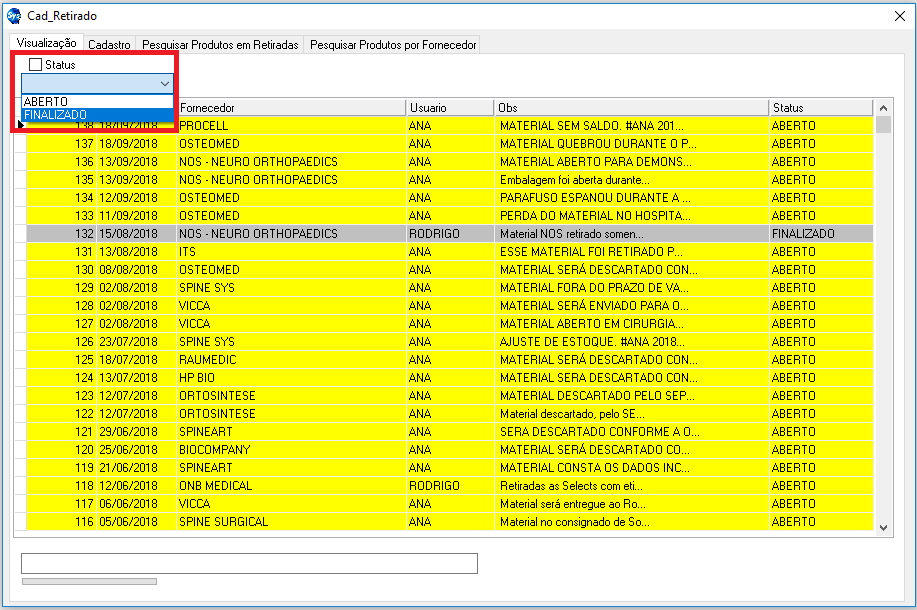Enable the Status filter checkbox
The image size is (917, 610).
tap(36, 65)
